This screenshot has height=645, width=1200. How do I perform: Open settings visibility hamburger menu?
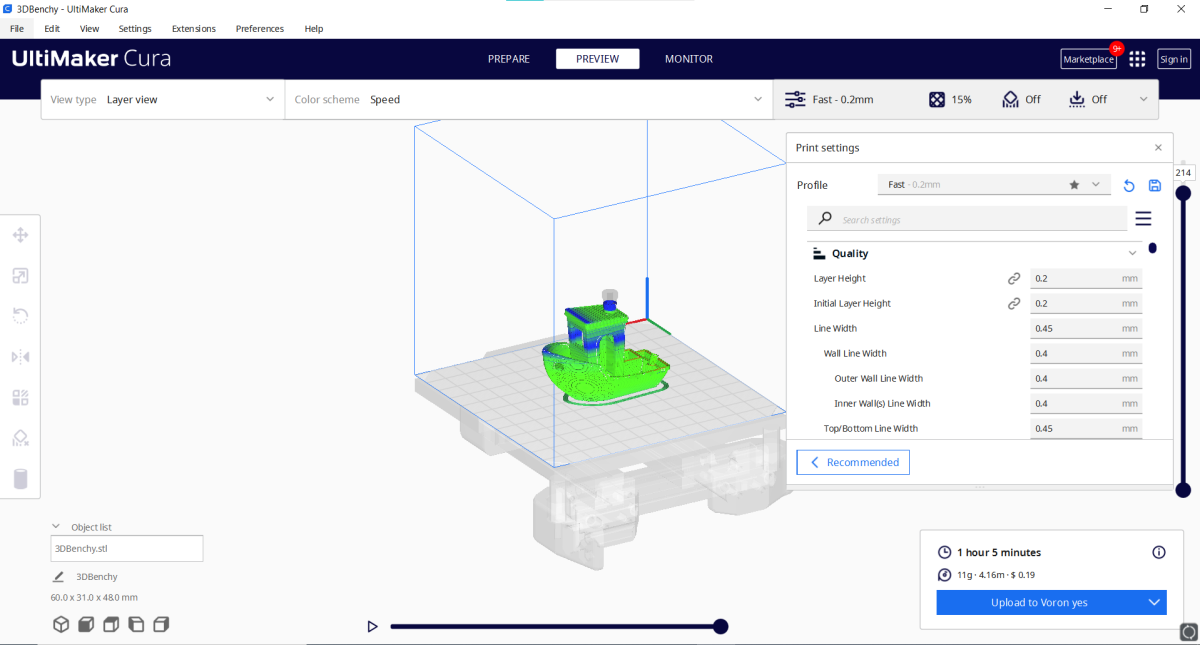pos(1143,219)
